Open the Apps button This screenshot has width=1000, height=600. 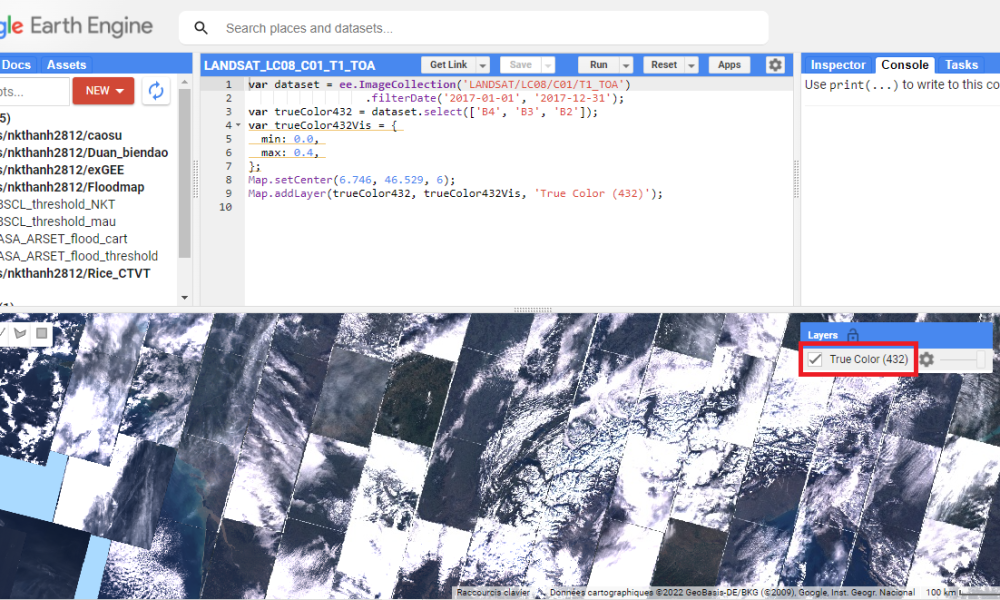[729, 65]
